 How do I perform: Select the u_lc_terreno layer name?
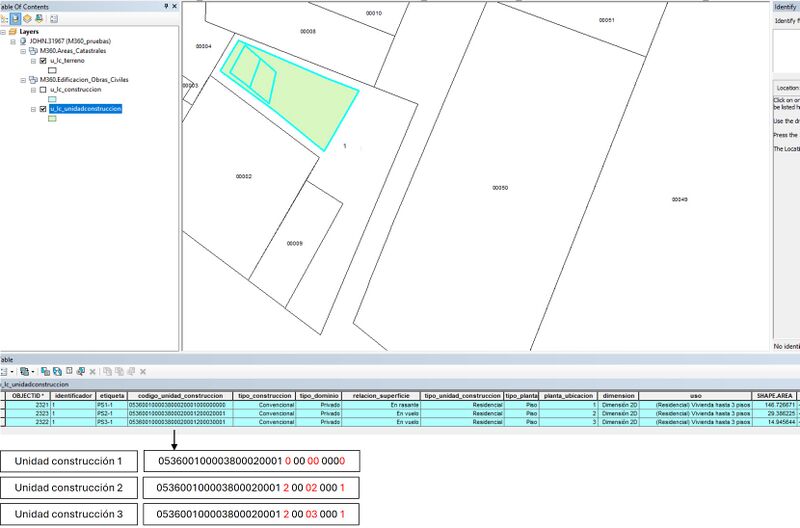(67, 61)
